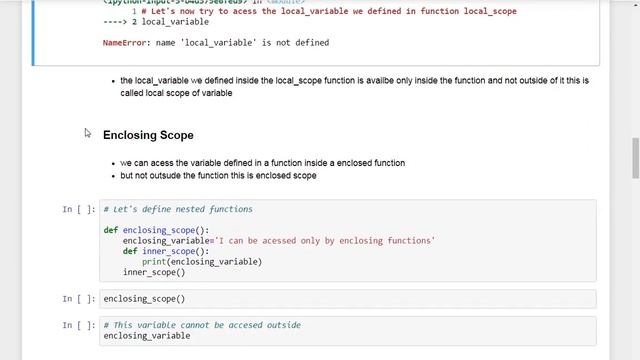Click the enclosing_variable code cell
Image resolution: width=640 pixels, height=360 pixels.
pyautogui.click(x=348, y=331)
